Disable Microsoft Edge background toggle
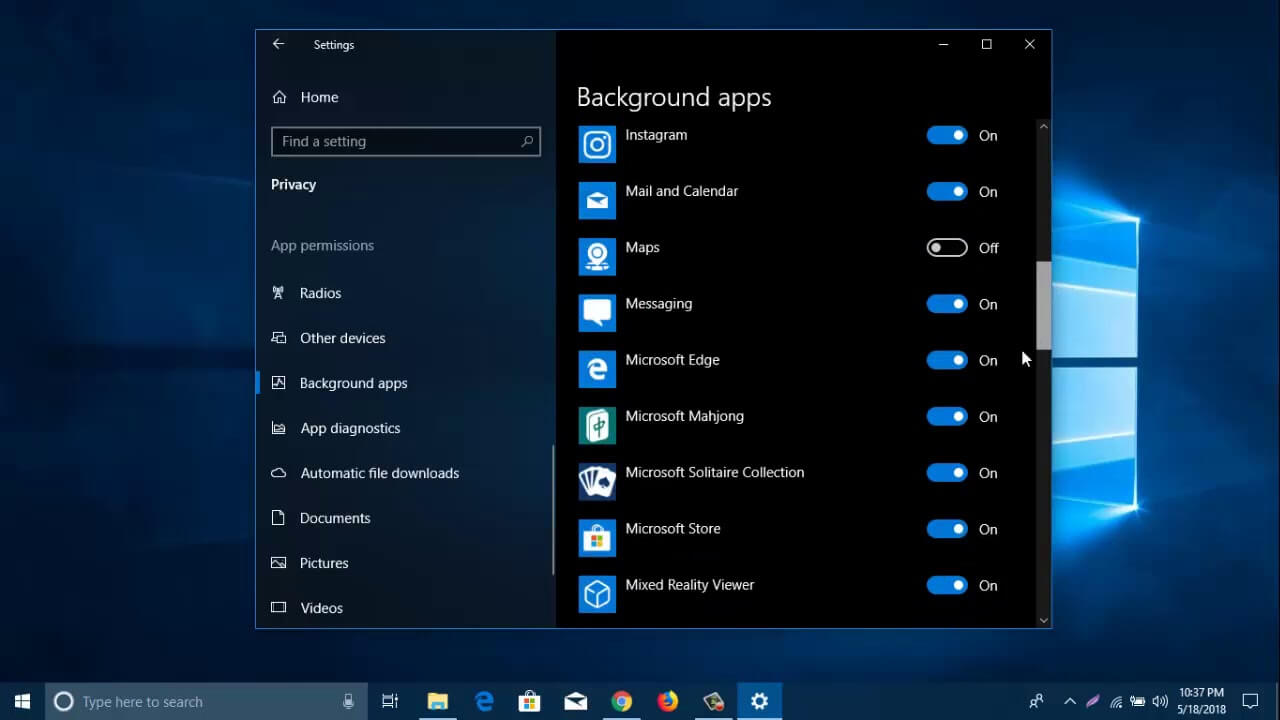The image size is (1280, 720). tap(947, 360)
